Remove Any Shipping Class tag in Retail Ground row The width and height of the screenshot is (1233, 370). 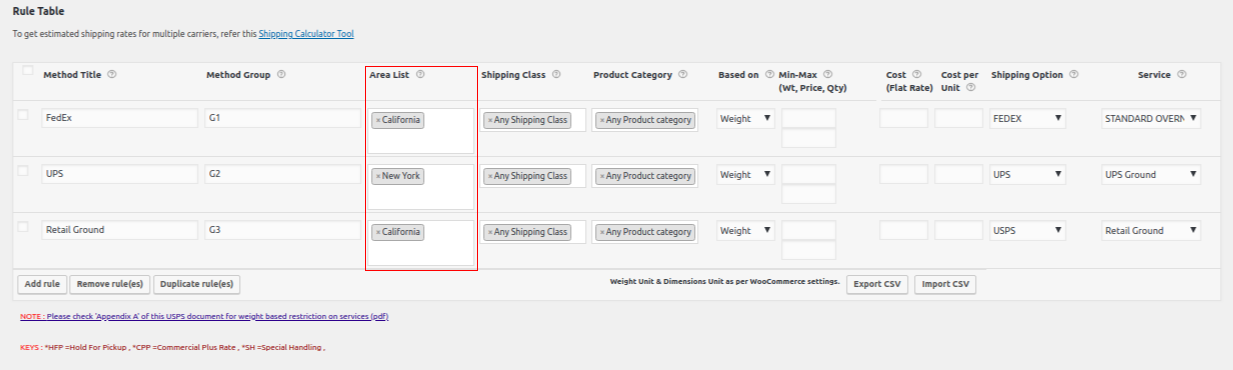[490, 232]
